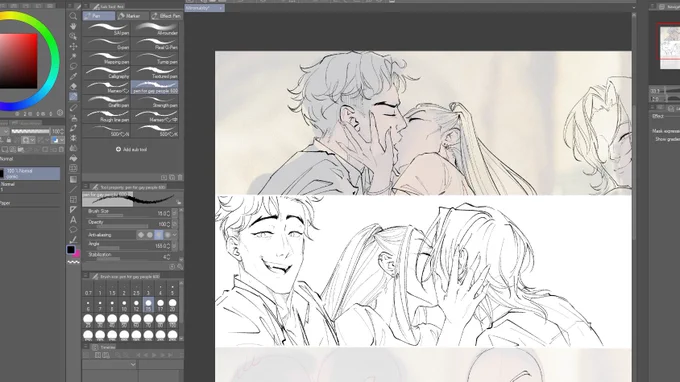Click the wrench sub tool detail icon
Image resolution: width=680 pixels, height=382 pixels.
point(180,267)
